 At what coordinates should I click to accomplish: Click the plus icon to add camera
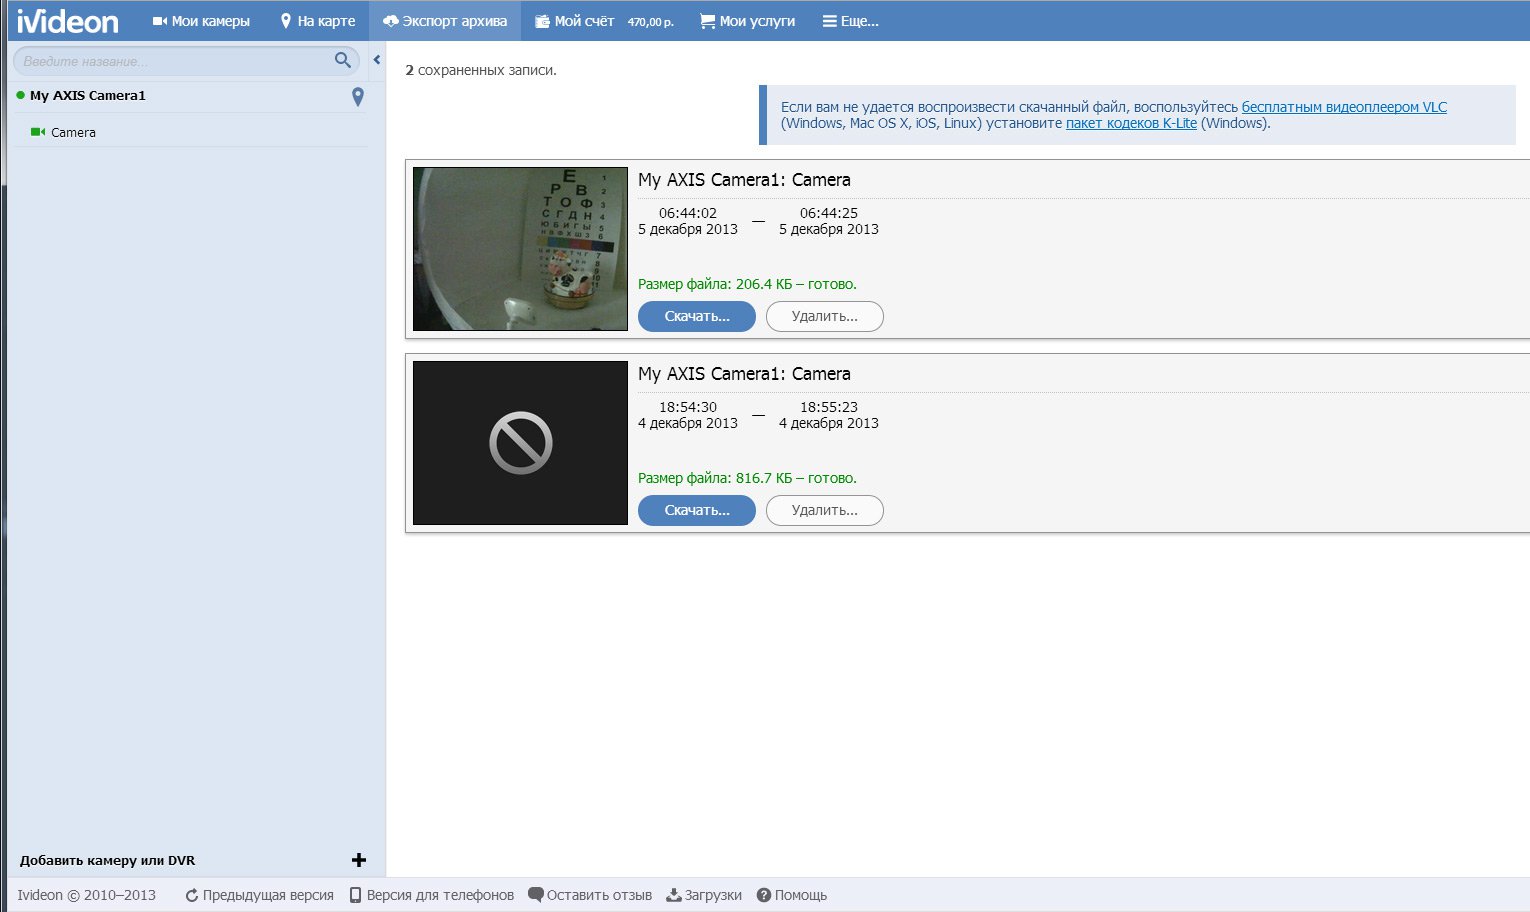[x=359, y=860]
